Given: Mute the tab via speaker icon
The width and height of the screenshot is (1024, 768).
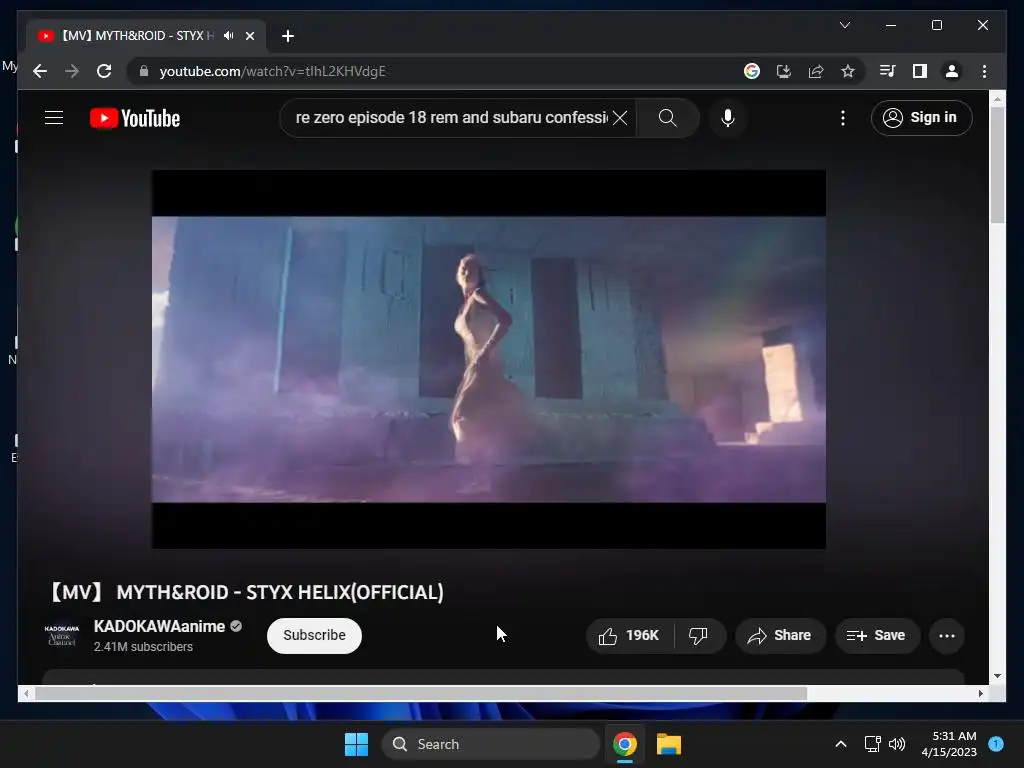Looking at the screenshot, I should click(x=229, y=35).
